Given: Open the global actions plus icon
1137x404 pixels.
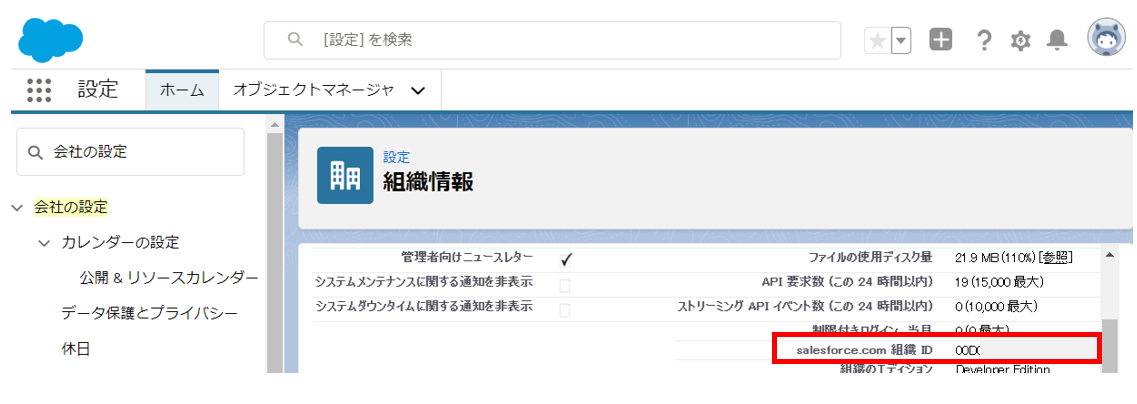Looking at the screenshot, I should (x=940, y=40).
